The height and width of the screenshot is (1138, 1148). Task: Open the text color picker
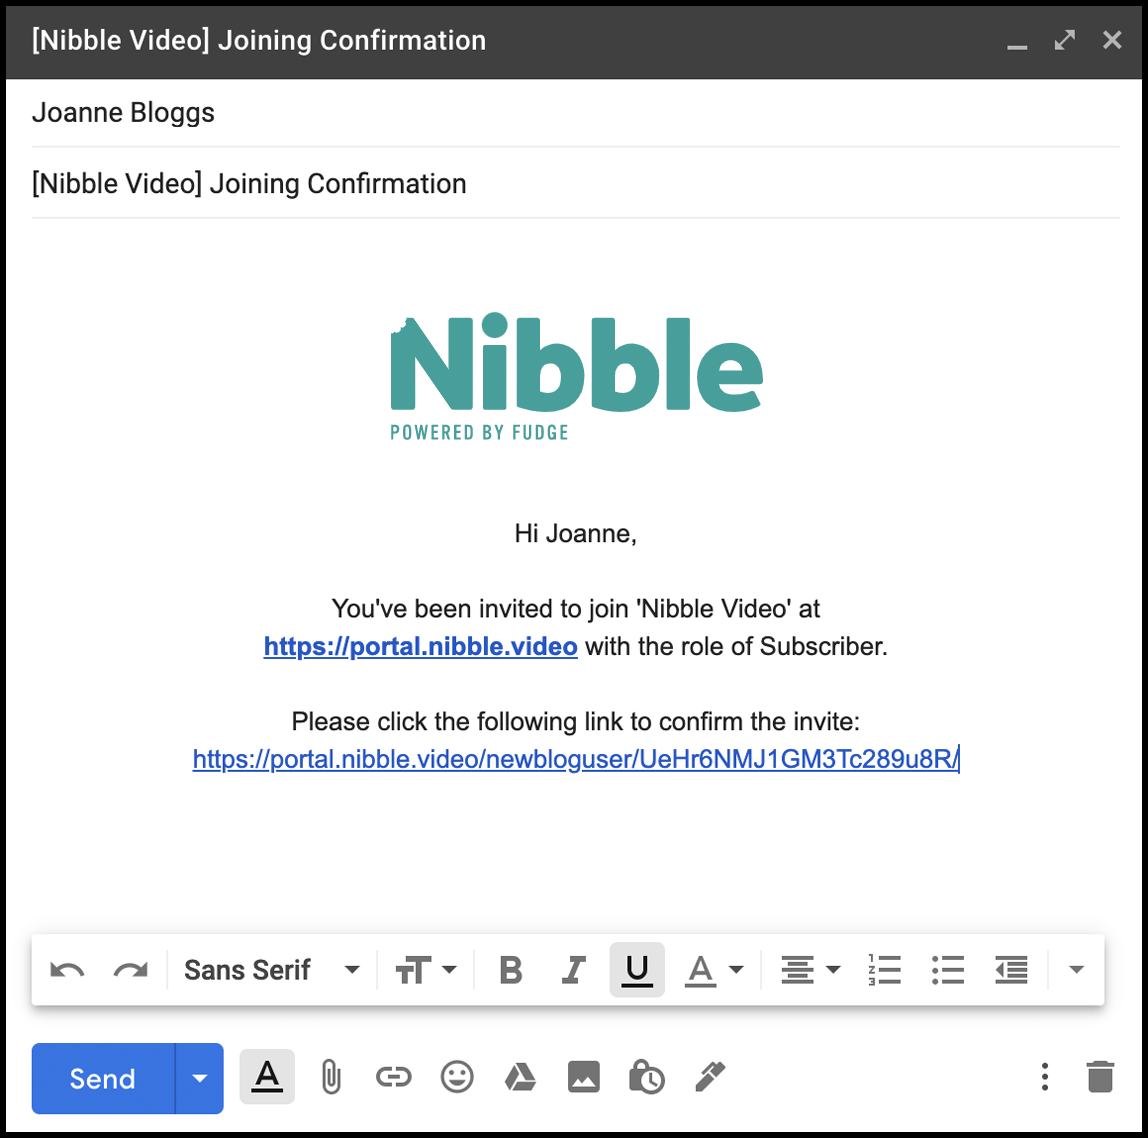click(x=714, y=970)
